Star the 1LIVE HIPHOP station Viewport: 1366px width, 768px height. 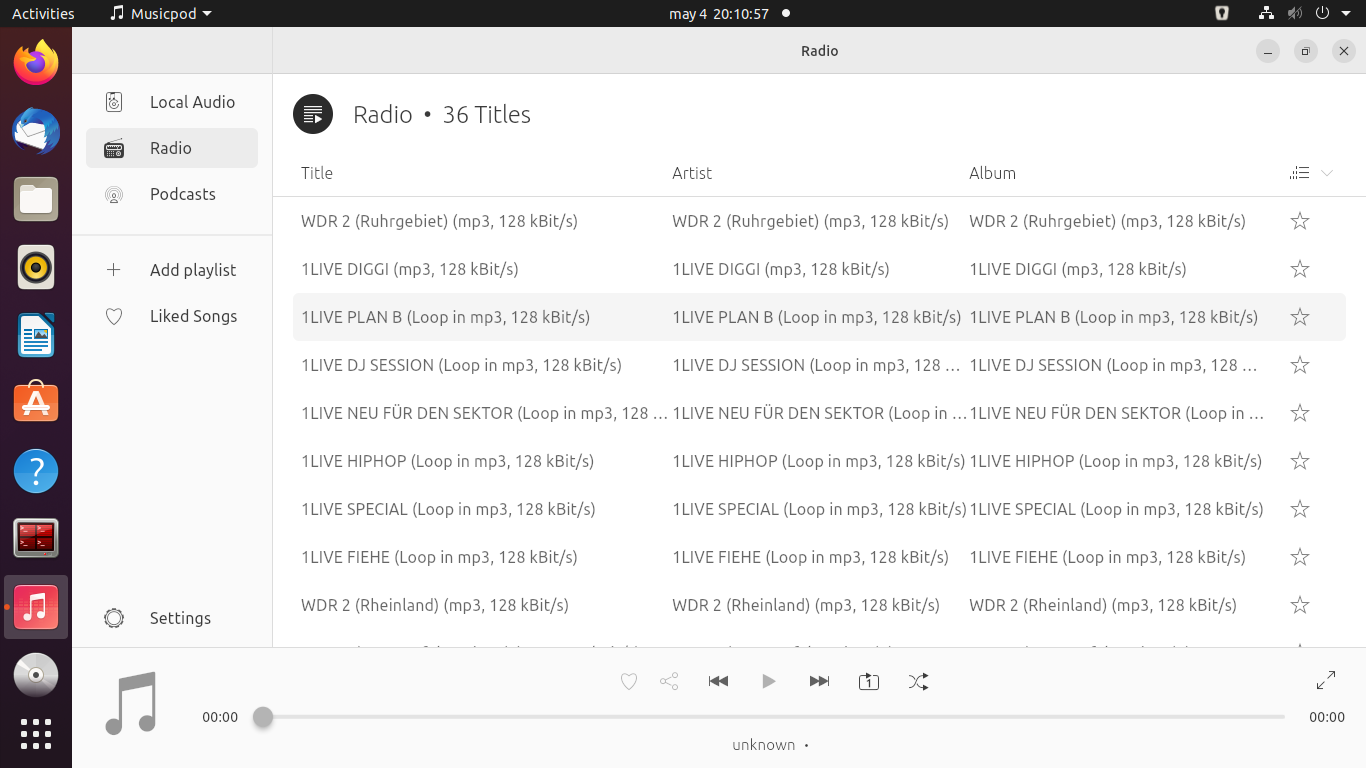[x=1300, y=461]
